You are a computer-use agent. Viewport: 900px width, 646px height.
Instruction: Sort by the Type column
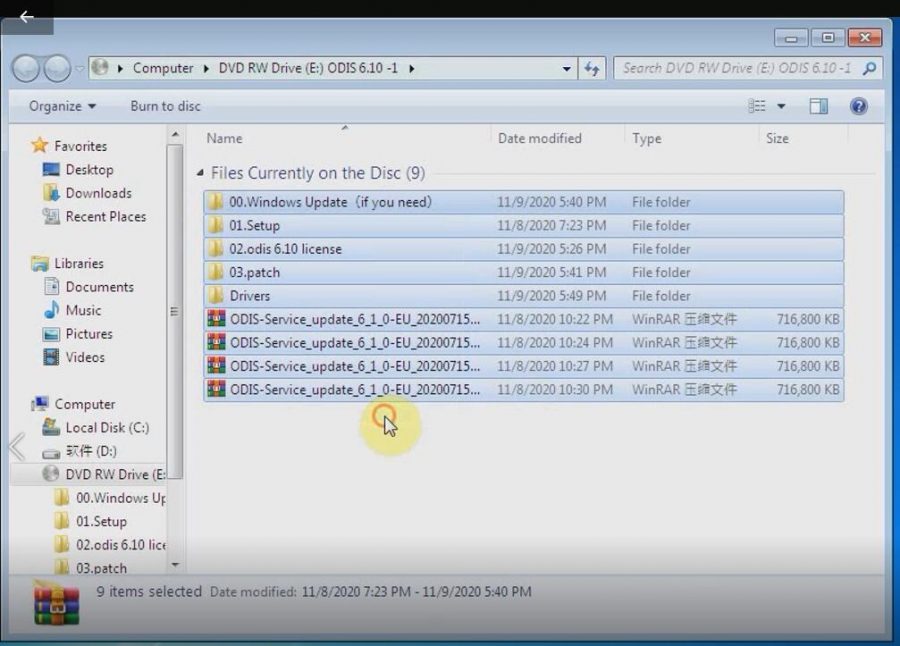pyautogui.click(x=646, y=138)
